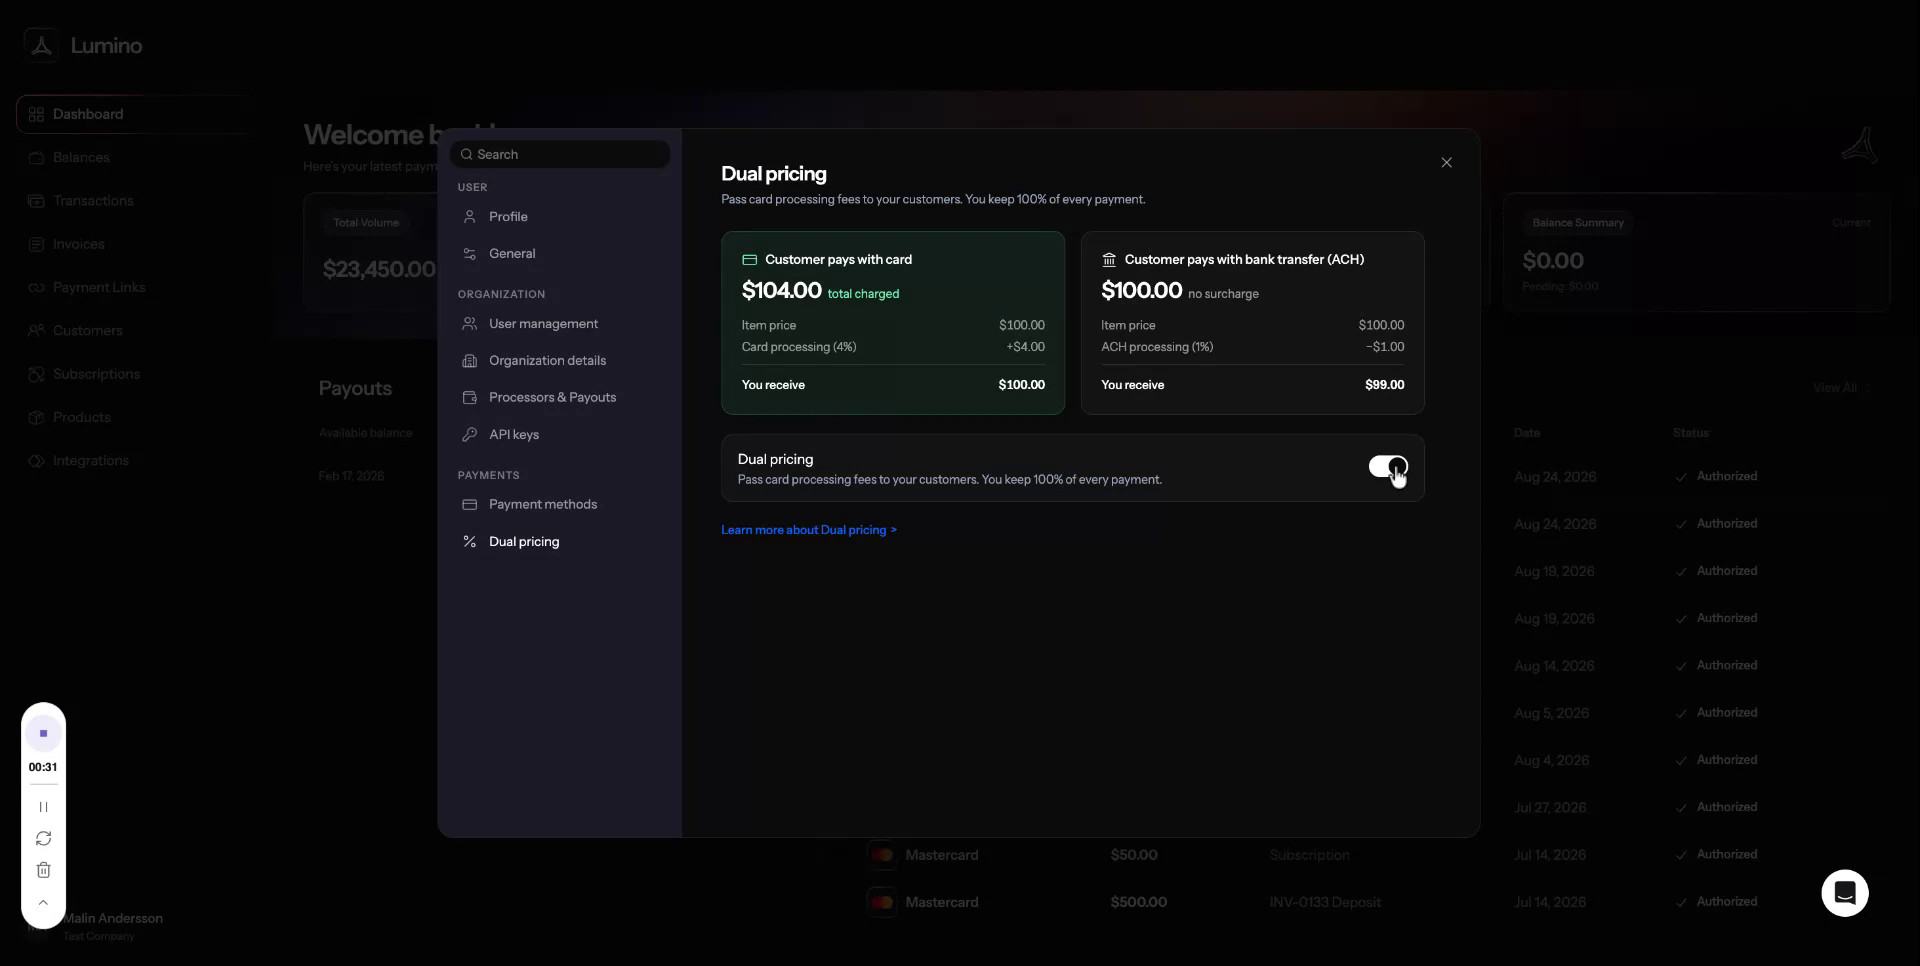The height and width of the screenshot is (966, 1920).
Task: Click the General sliders icon
Action: (x=469, y=254)
